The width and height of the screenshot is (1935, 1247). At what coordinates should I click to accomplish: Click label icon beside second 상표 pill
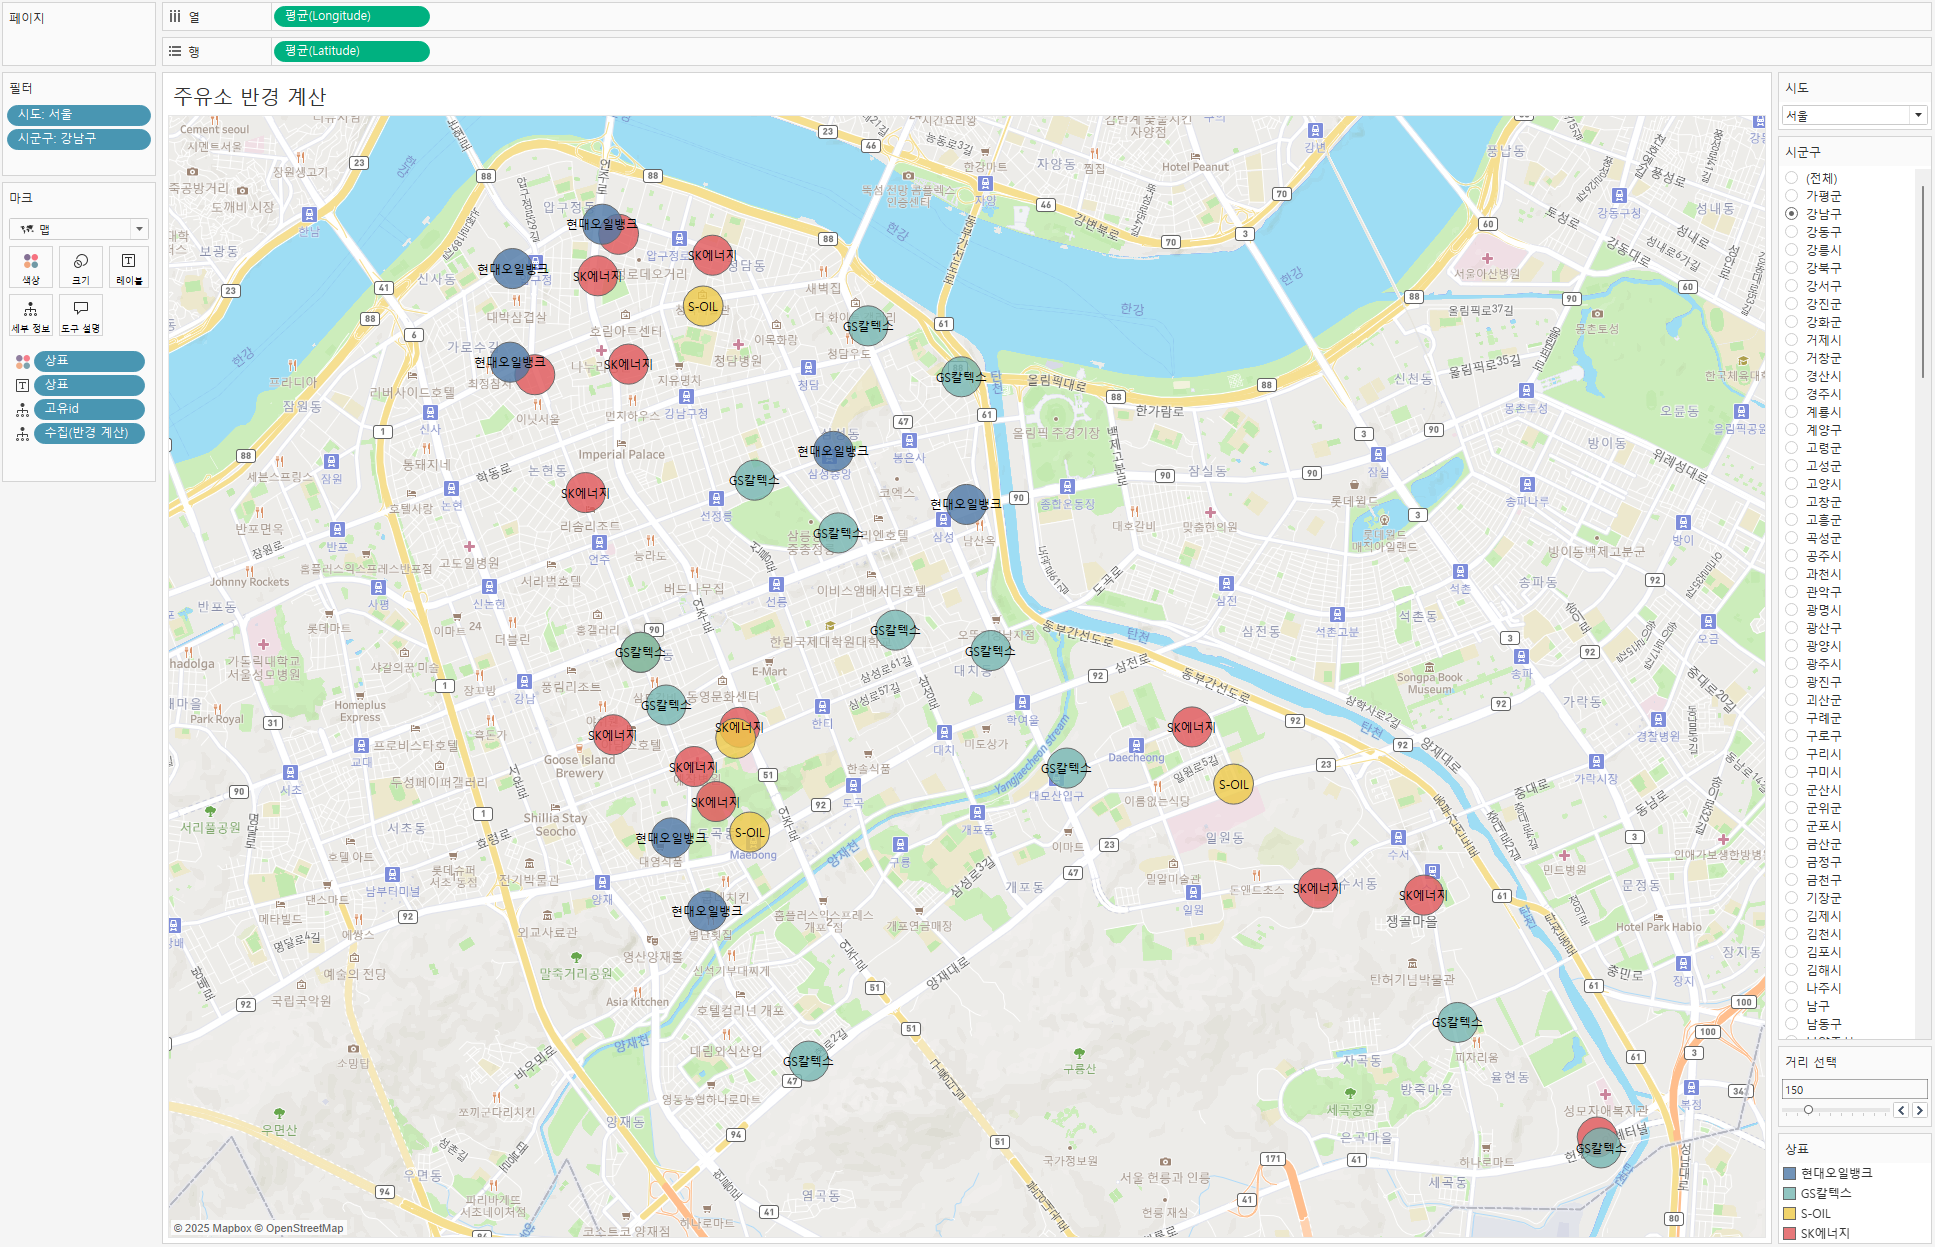[x=22, y=385]
